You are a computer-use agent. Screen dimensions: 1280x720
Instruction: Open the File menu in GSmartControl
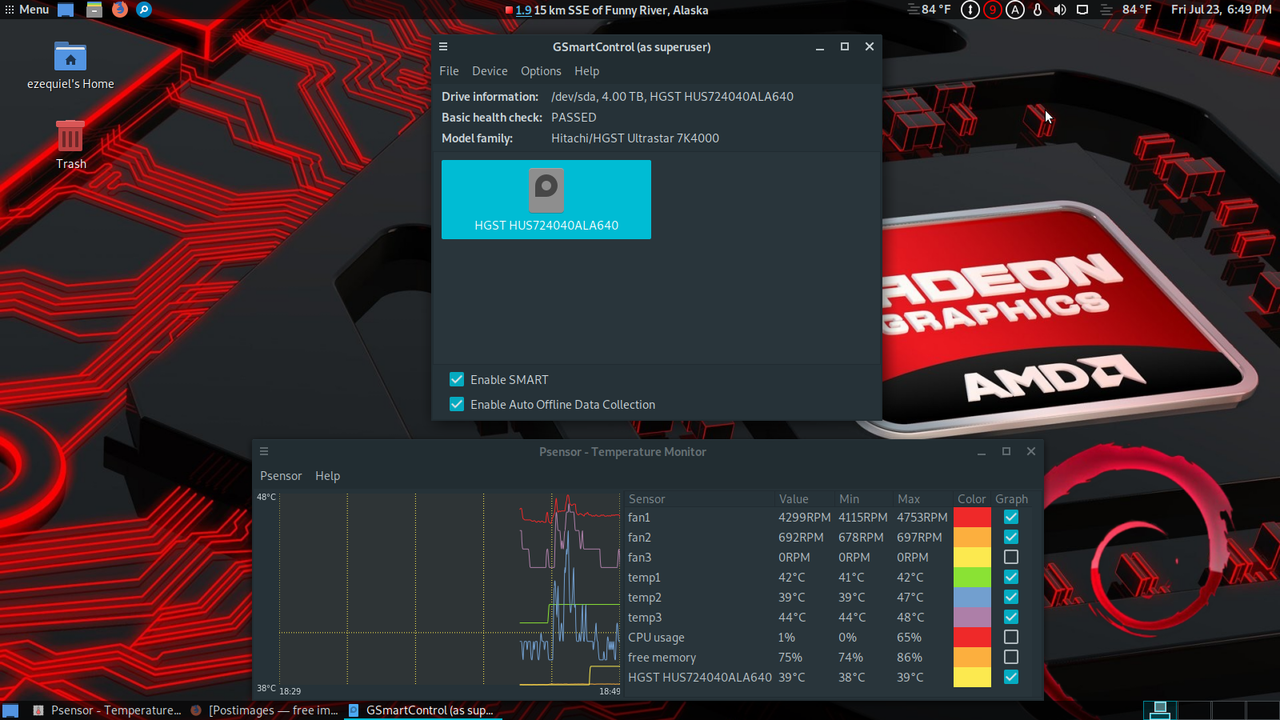point(449,71)
